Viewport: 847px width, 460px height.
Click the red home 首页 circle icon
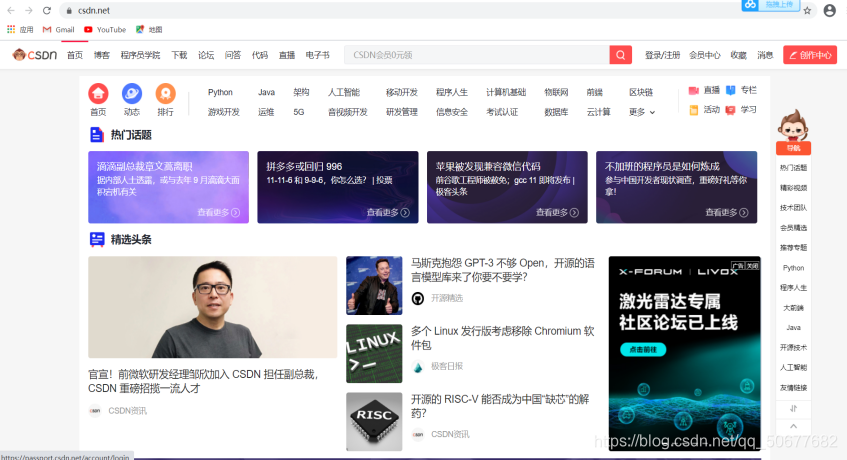tap(98, 93)
